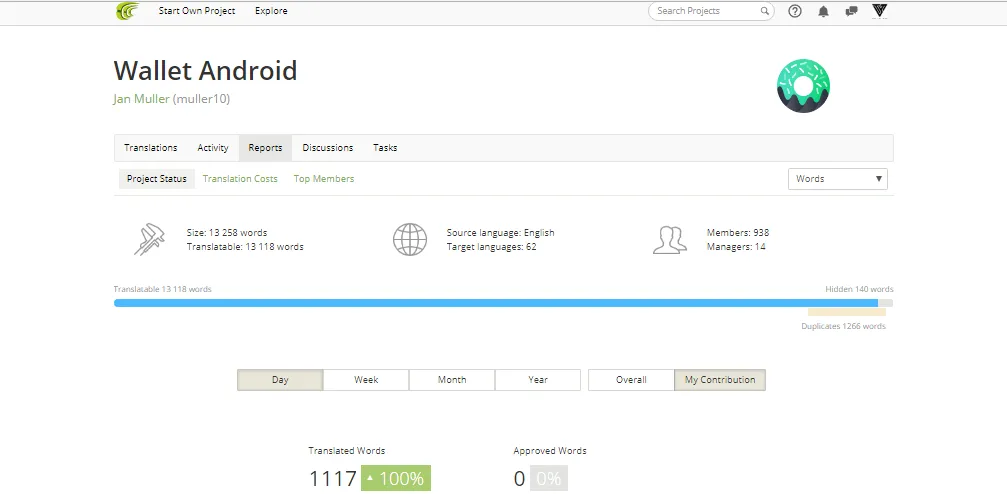Screen dimensions: 1007x494
Task: Click the members people icon
Action: pos(670,240)
